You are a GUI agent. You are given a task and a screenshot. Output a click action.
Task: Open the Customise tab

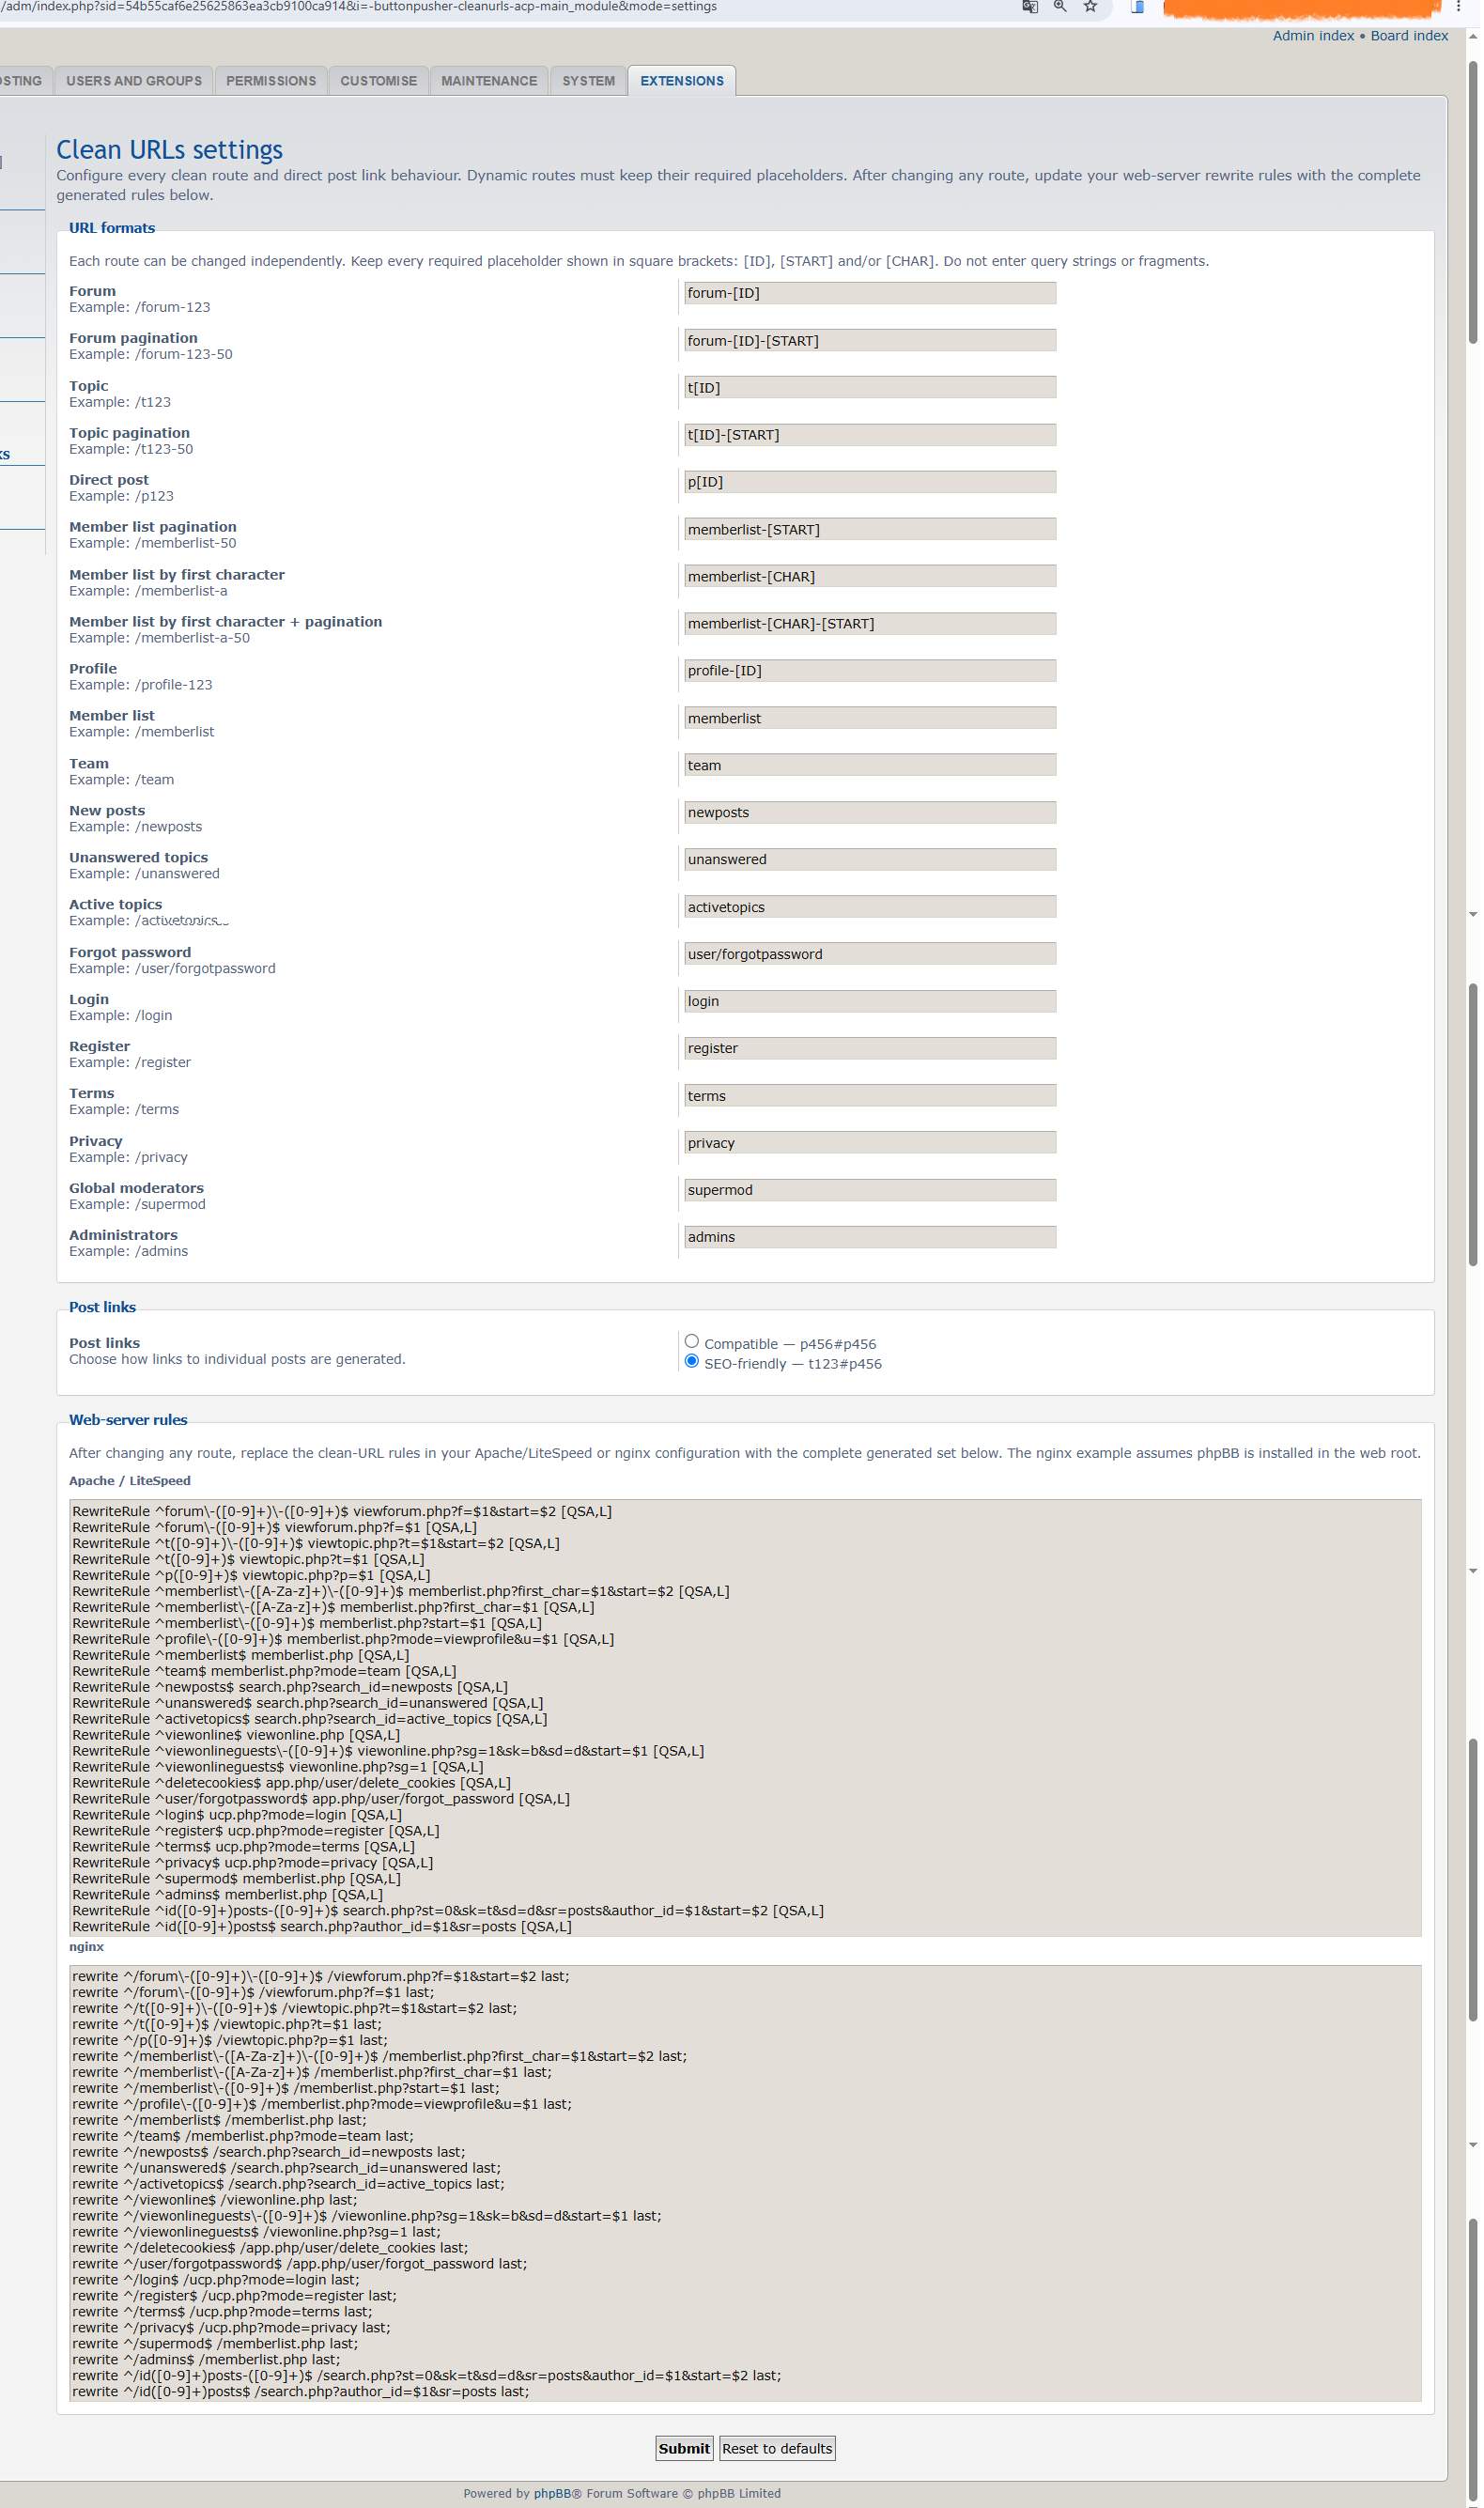coord(379,81)
